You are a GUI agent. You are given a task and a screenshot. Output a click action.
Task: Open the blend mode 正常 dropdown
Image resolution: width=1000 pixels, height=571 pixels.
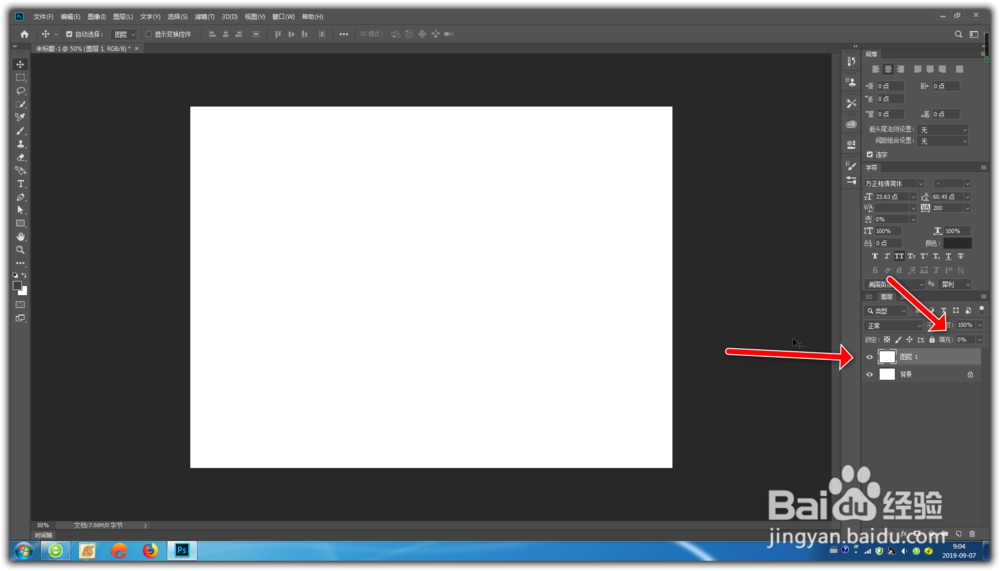tap(894, 326)
